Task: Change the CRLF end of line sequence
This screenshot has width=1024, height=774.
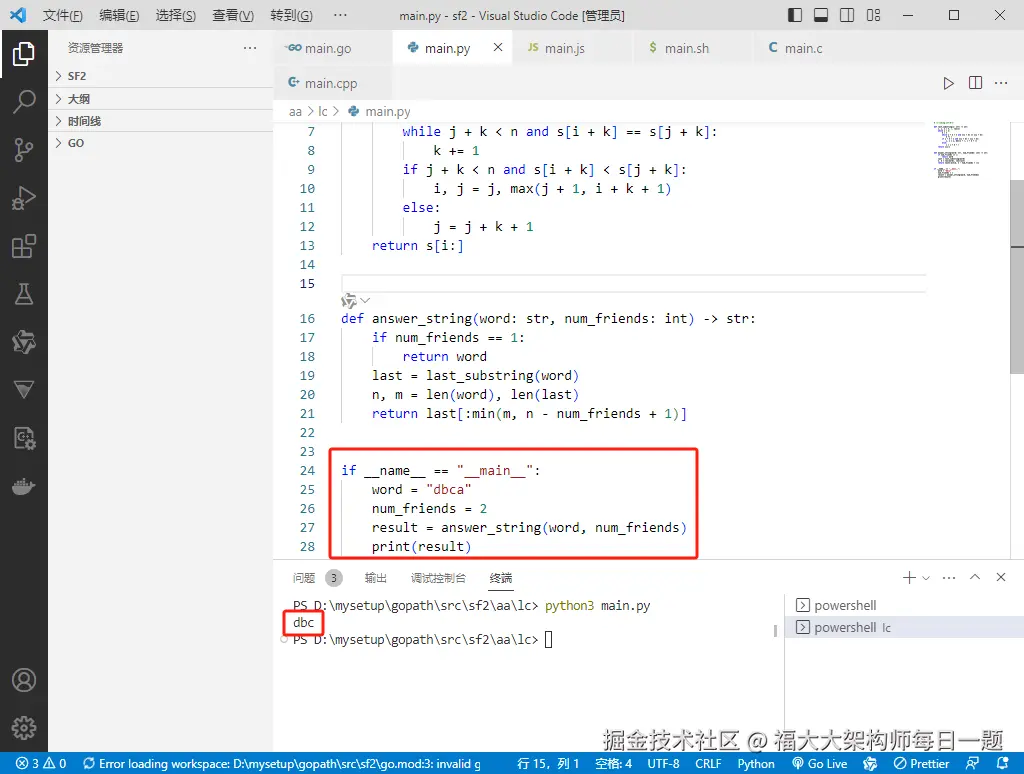Action: pos(708,763)
